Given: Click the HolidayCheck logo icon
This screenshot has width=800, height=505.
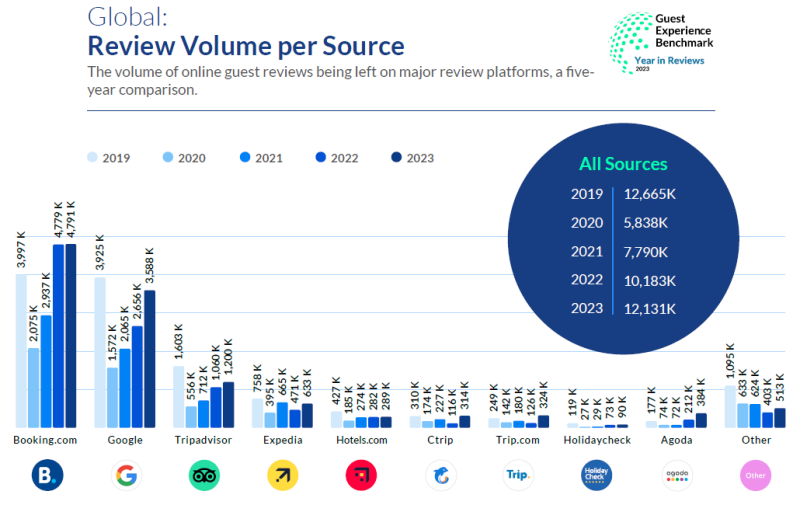Looking at the screenshot, I should tap(596, 475).
